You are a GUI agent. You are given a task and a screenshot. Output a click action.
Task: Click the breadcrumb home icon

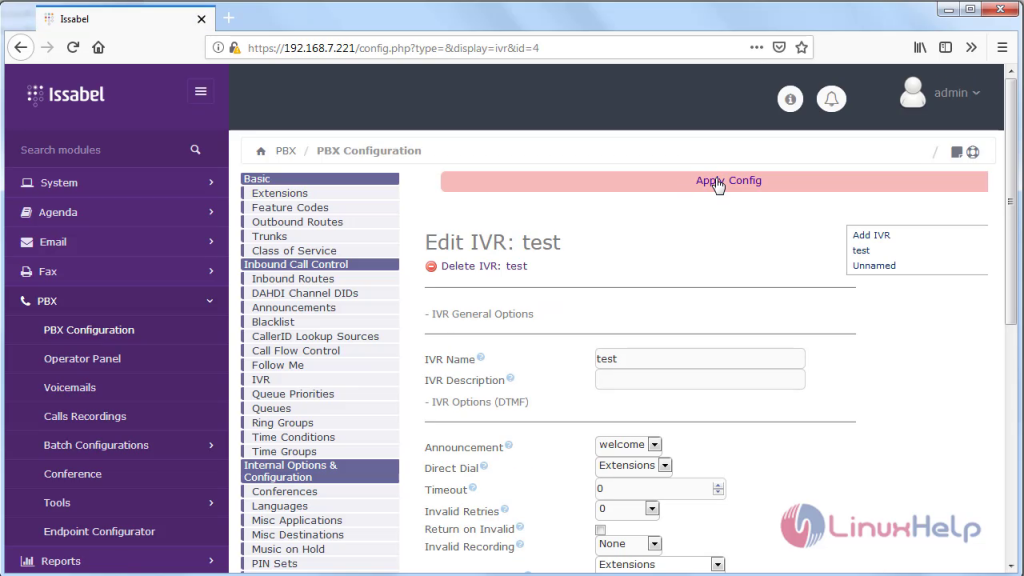tap(261, 151)
